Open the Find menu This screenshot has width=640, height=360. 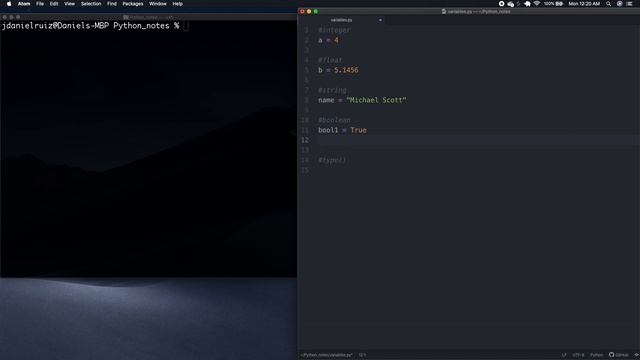click(112, 4)
